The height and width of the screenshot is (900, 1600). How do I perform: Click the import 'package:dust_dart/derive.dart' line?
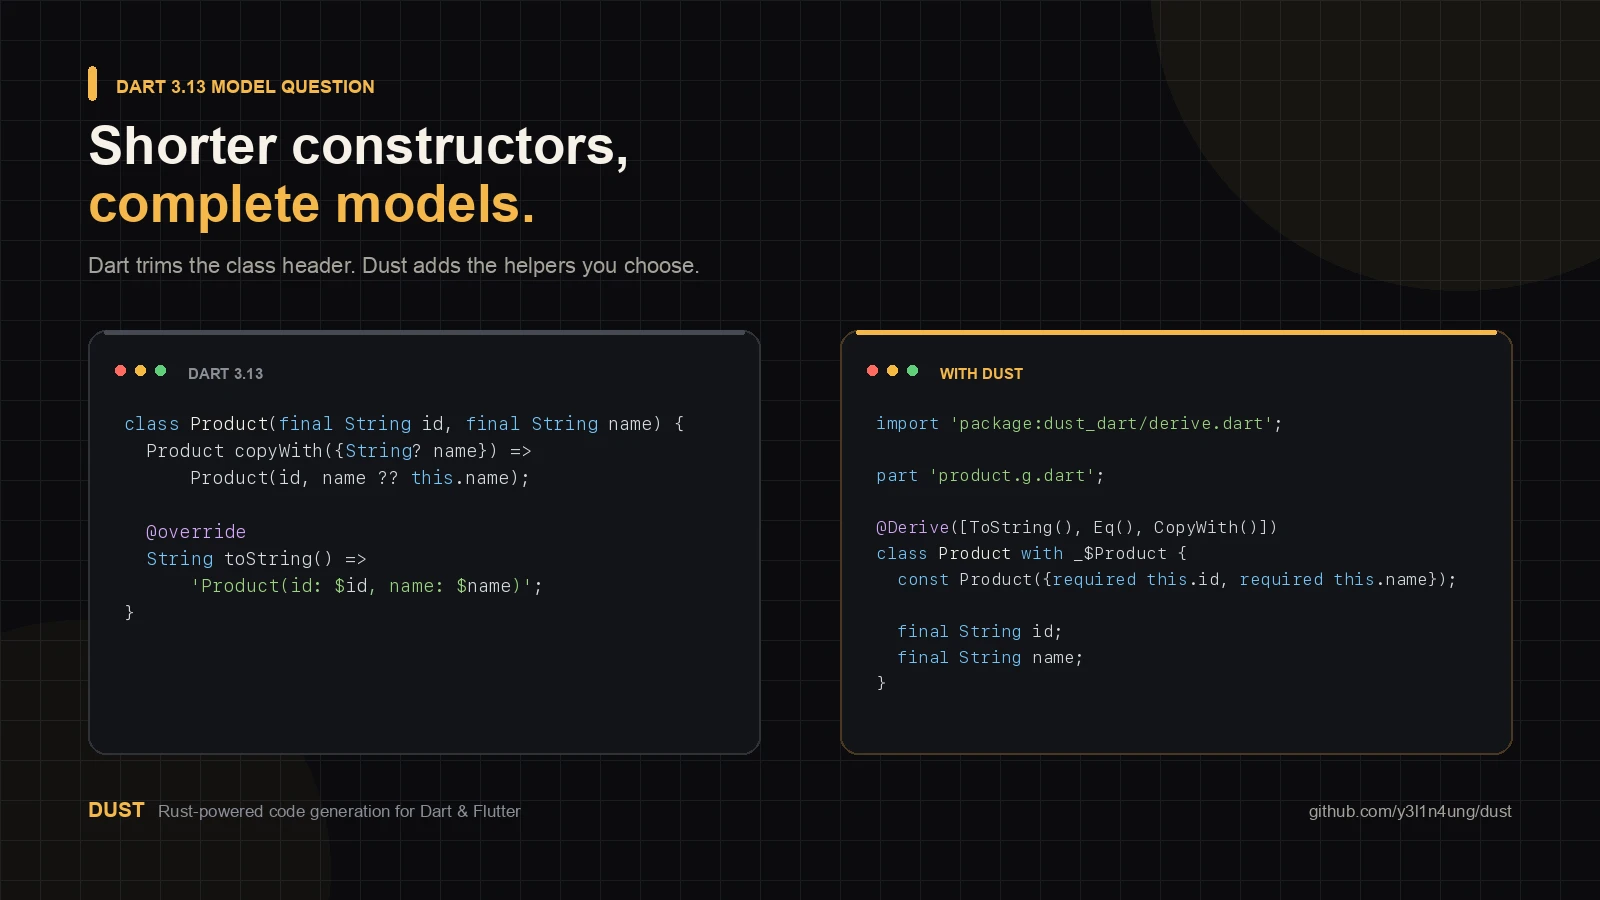[x=1079, y=424]
